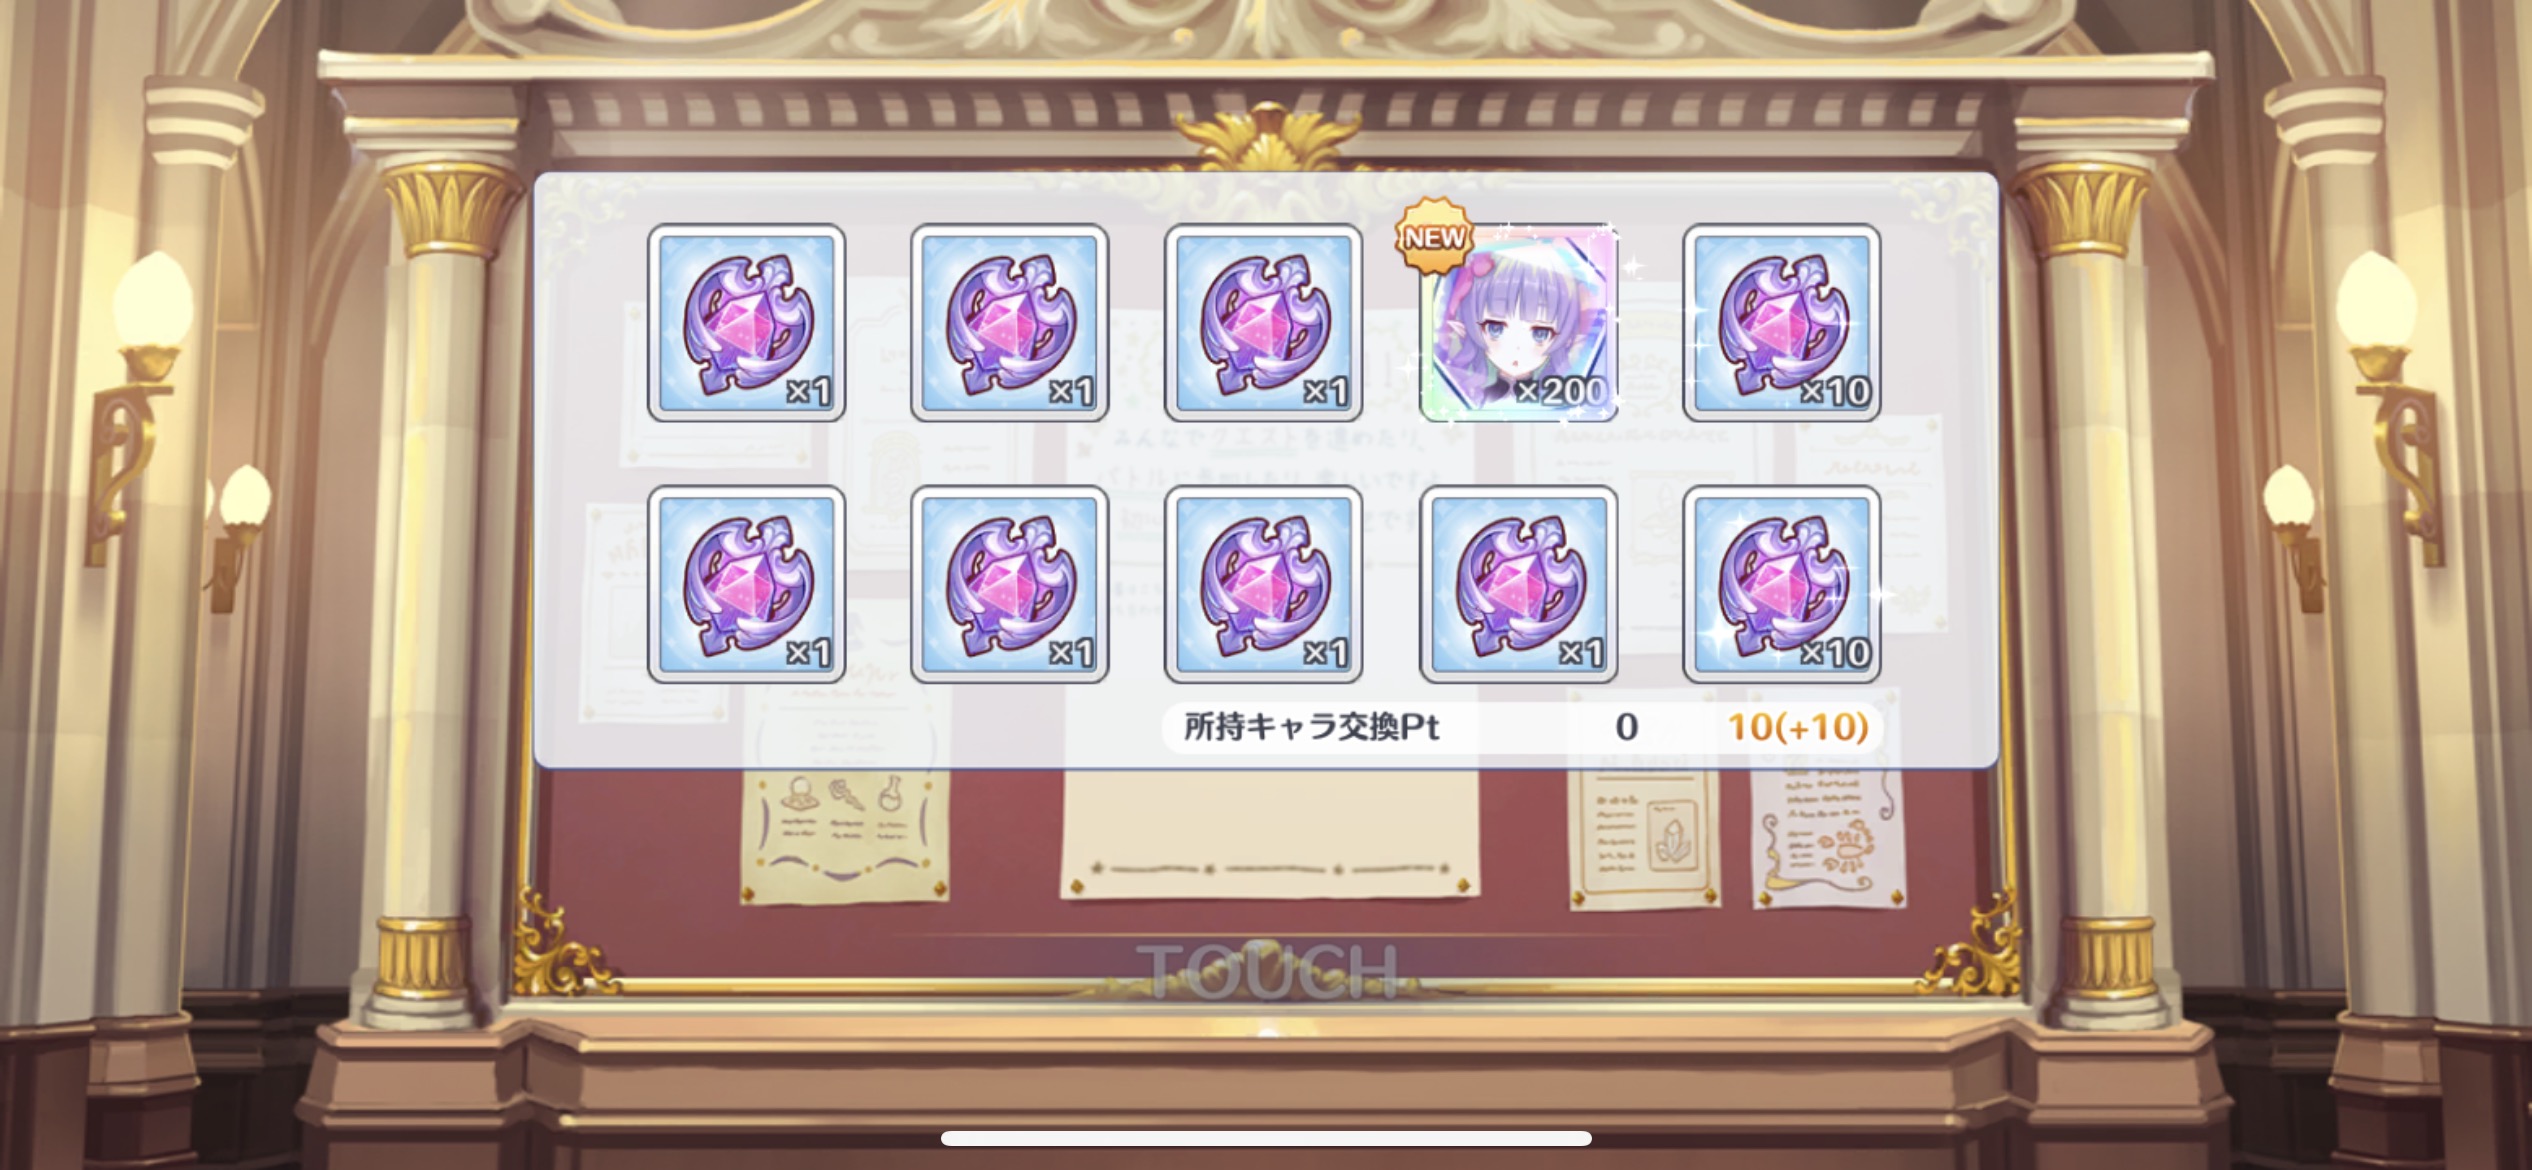Image resolution: width=2532 pixels, height=1170 pixels.
Task: Tap the parchment notice with potion drawings
Action: [x=846, y=833]
